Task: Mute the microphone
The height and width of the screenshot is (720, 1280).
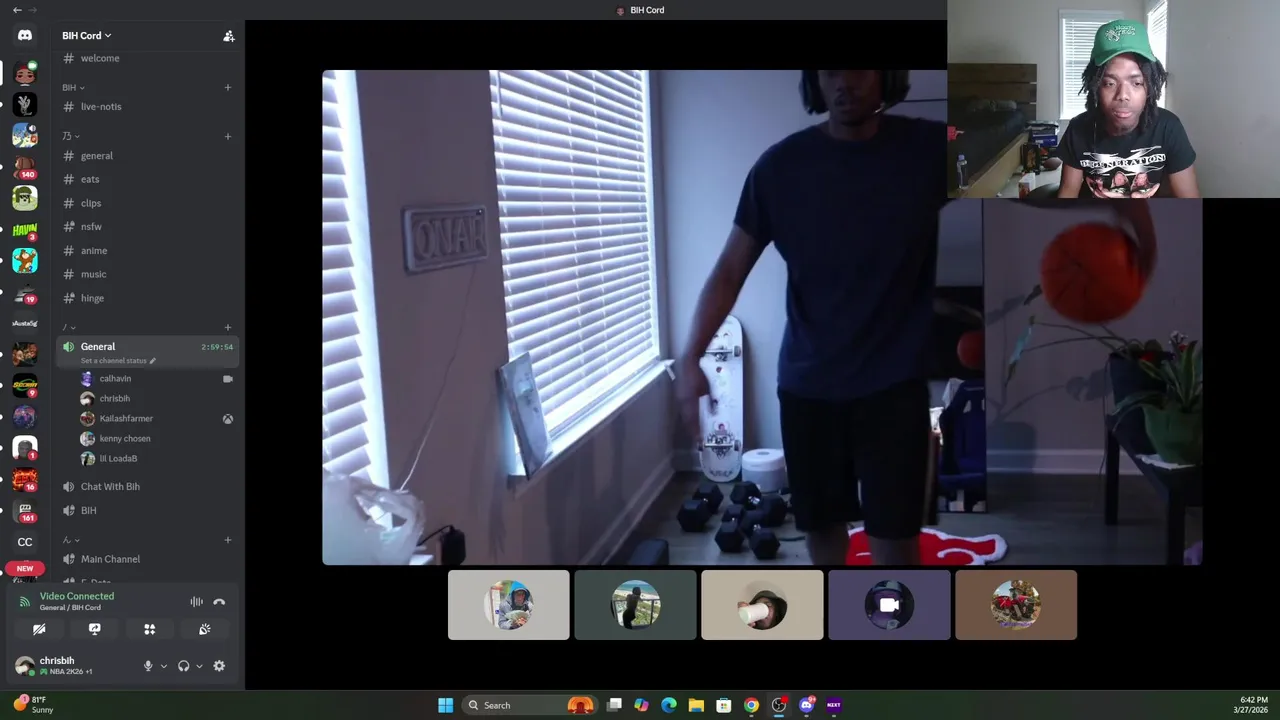Action: click(148, 666)
